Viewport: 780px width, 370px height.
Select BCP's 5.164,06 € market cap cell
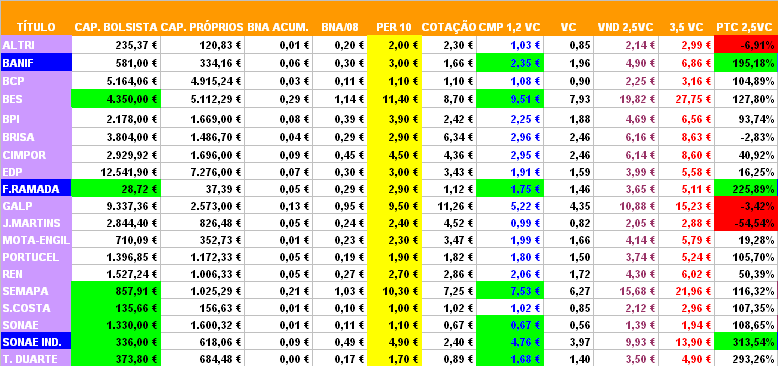116,81
